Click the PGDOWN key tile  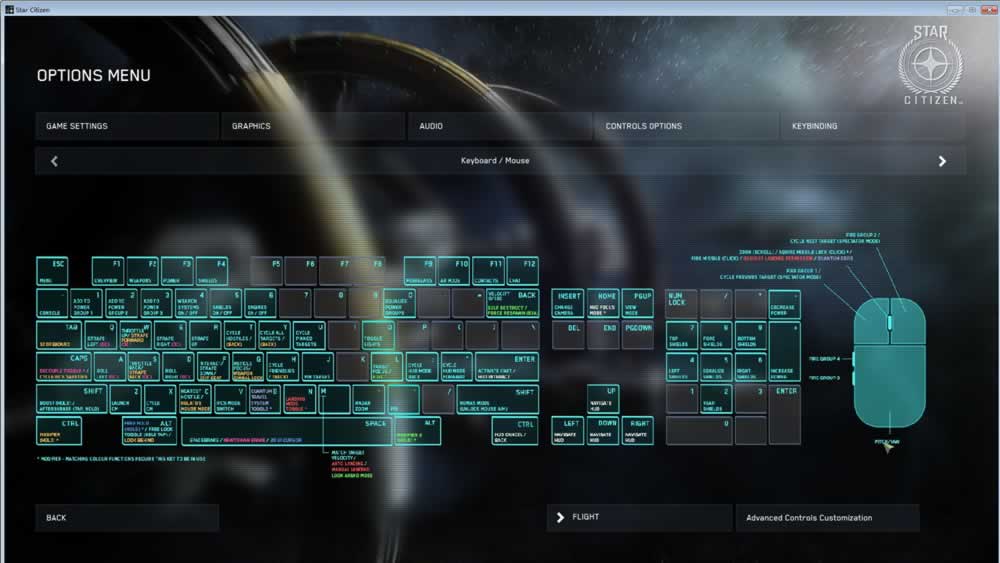tap(638, 335)
